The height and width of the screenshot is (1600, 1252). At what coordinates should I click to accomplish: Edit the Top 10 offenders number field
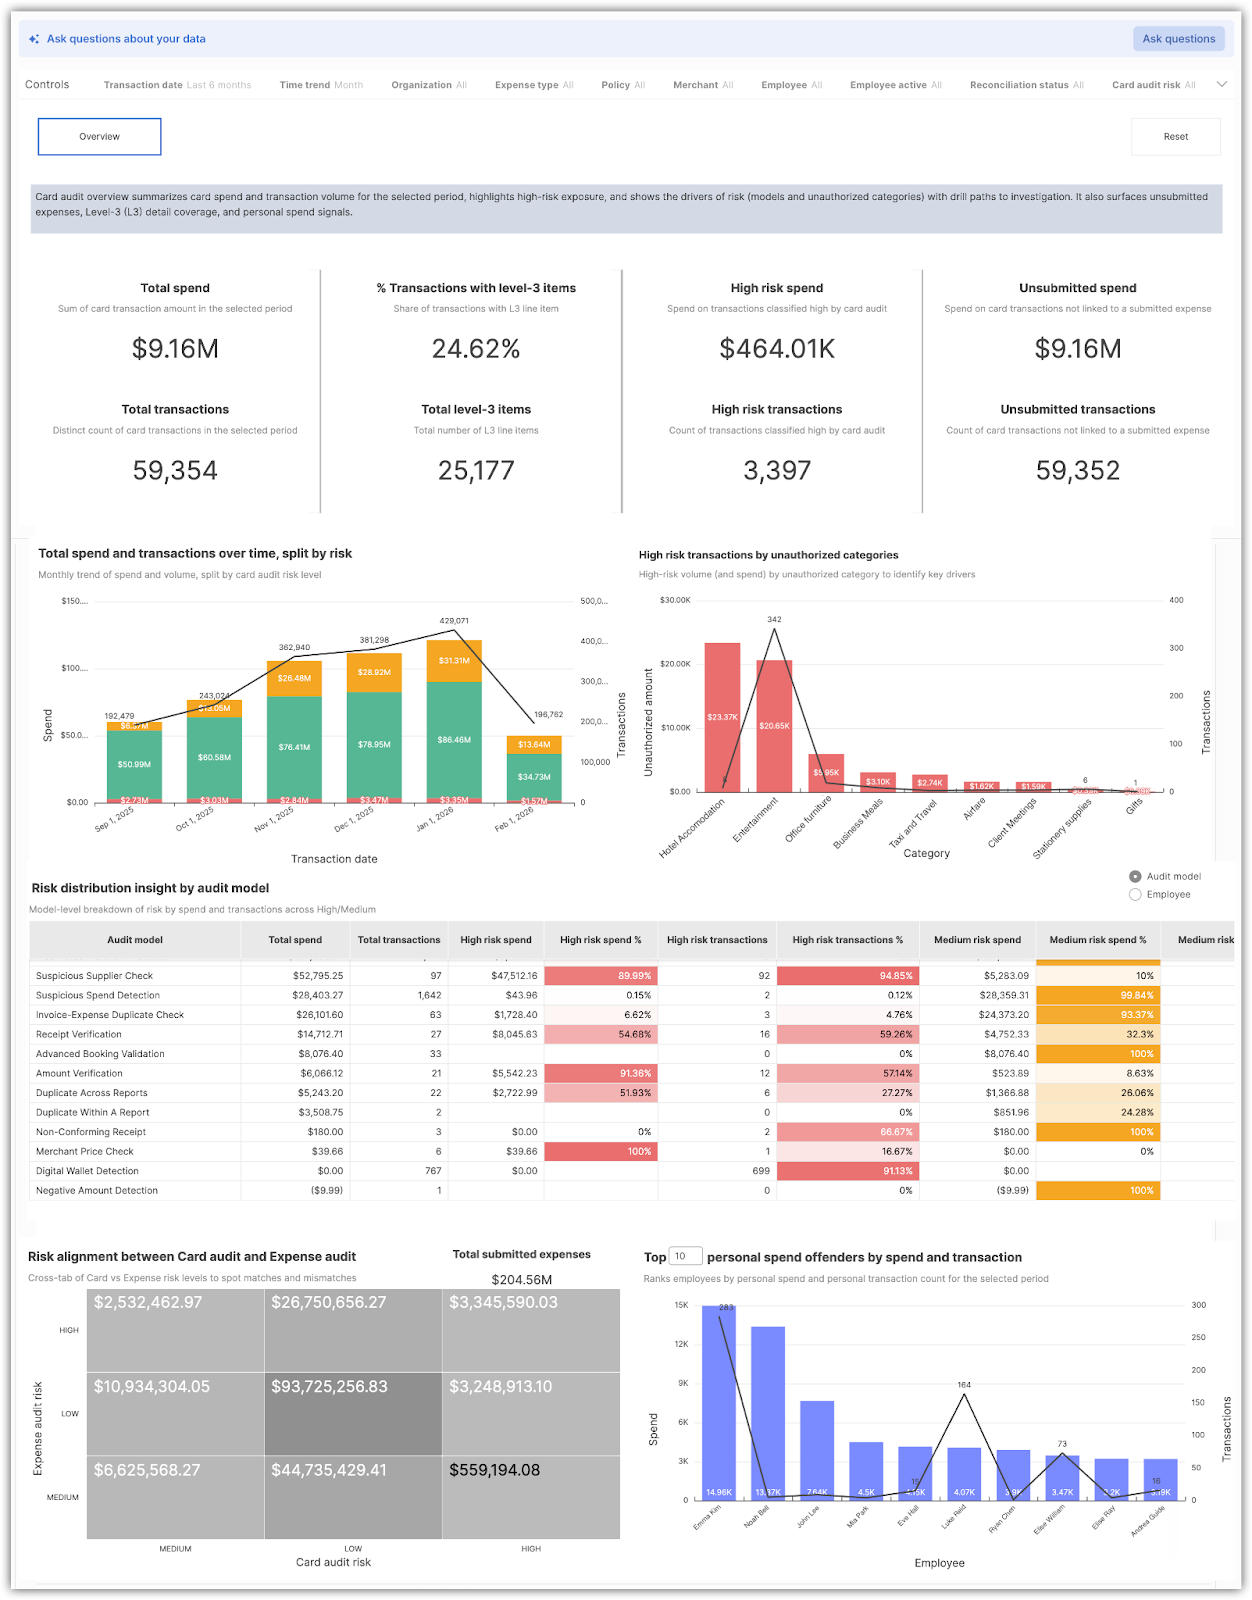tap(685, 1256)
